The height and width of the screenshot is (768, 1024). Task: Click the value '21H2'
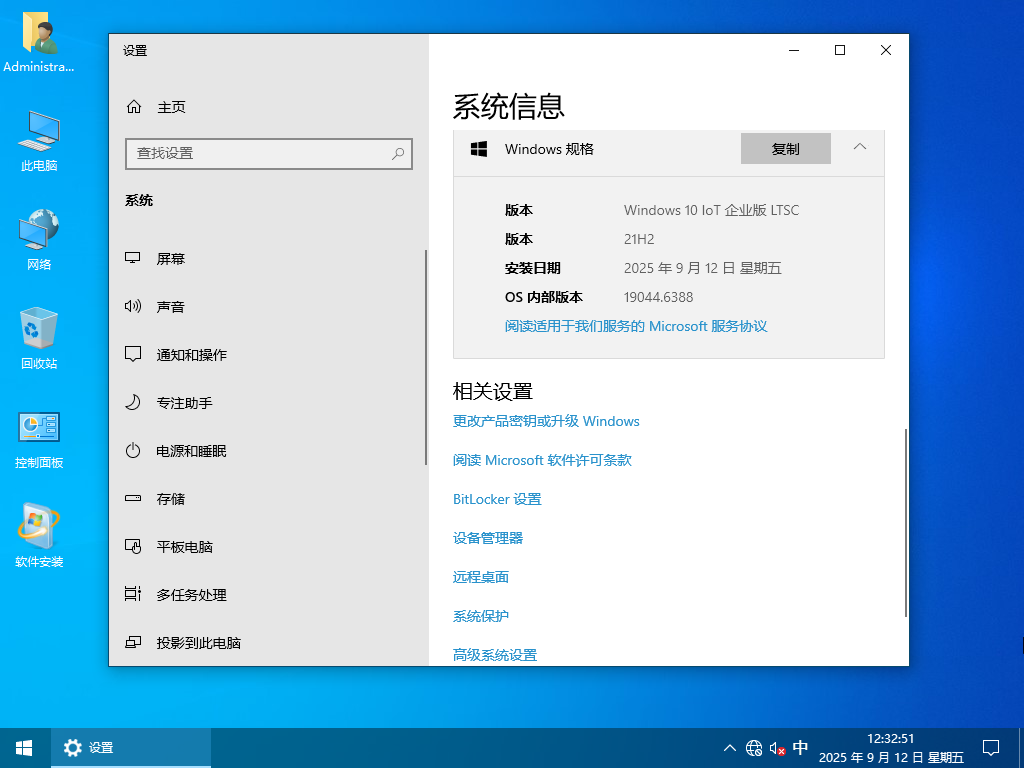click(639, 239)
